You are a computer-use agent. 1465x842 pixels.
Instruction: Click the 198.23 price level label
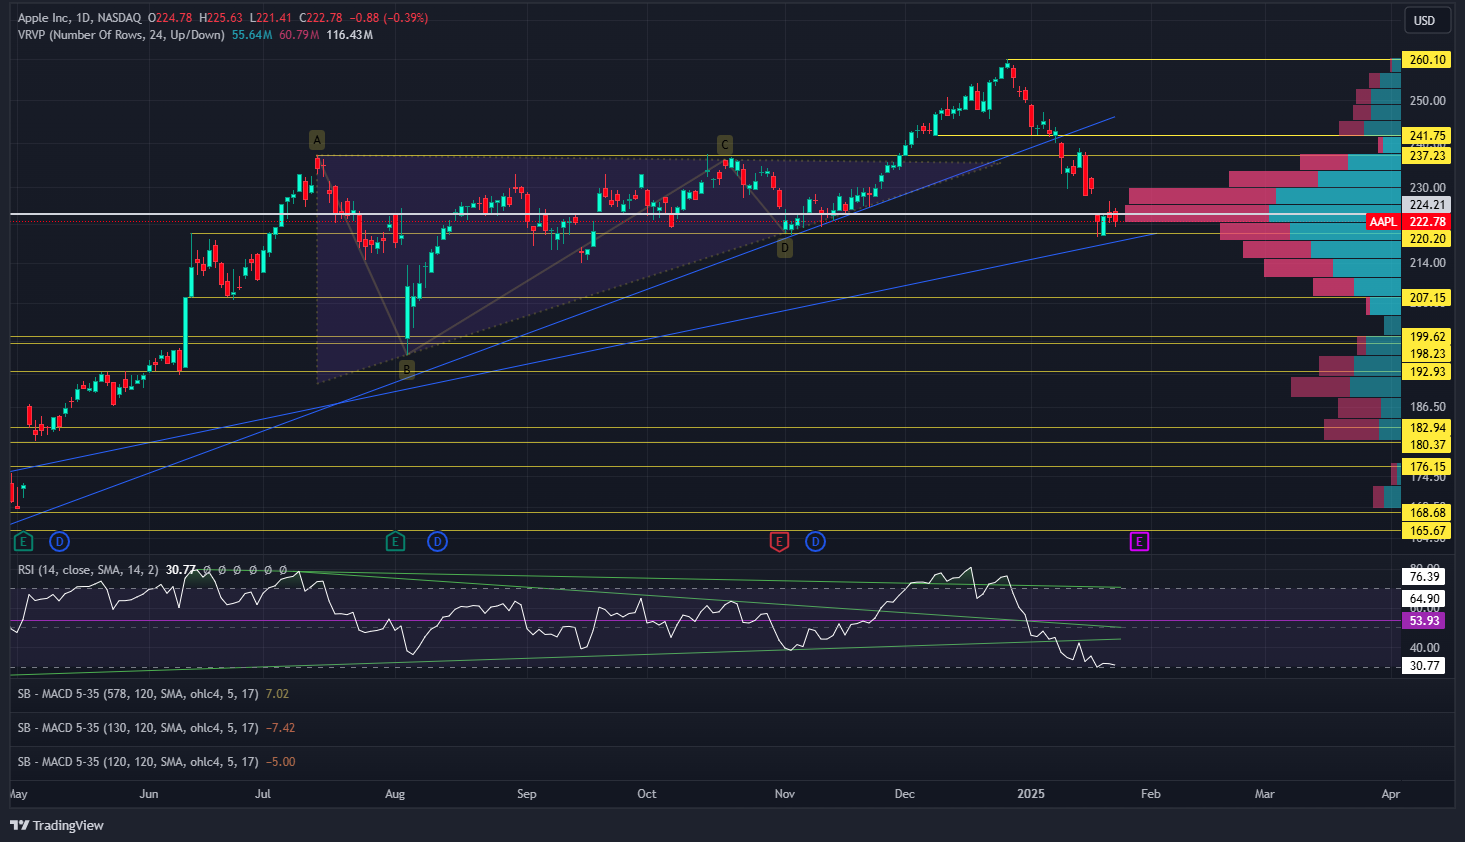tap(1427, 354)
